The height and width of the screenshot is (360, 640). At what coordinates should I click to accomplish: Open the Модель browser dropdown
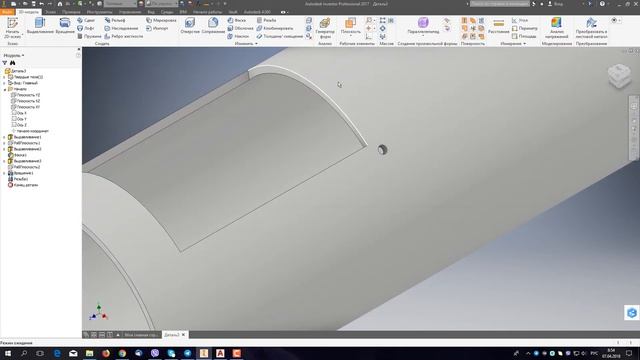pyautogui.click(x=13, y=56)
